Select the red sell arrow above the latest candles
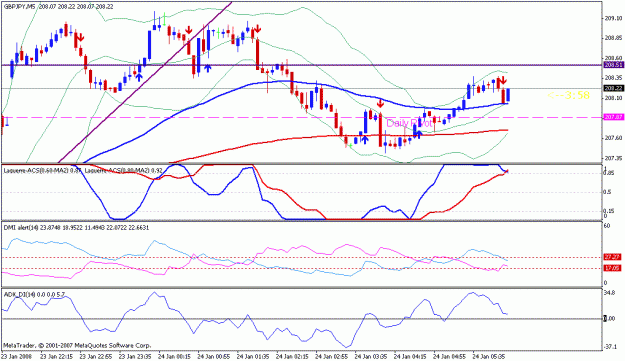The width and height of the screenshot is (625, 361). pos(503,80)
